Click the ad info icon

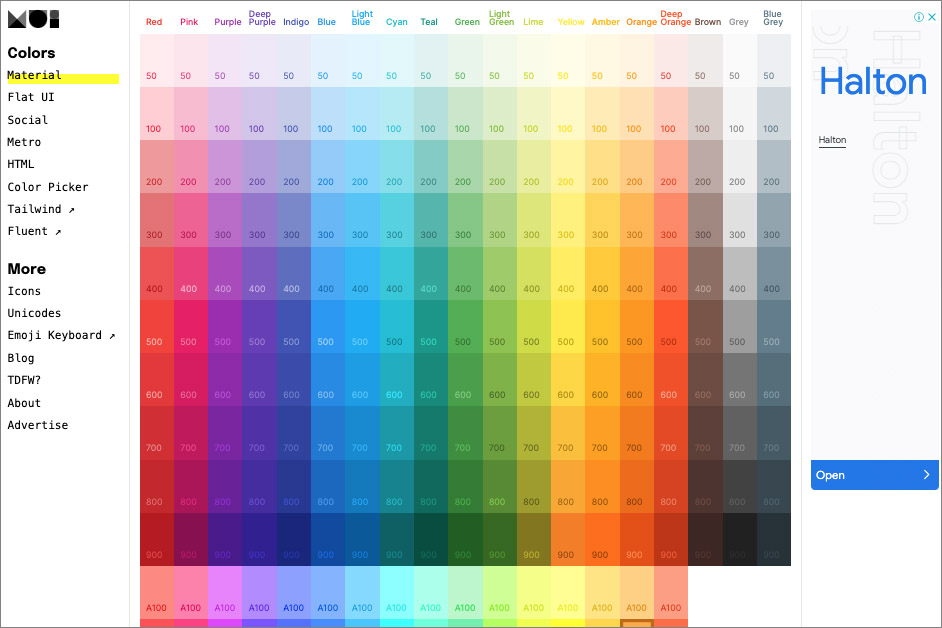(x=918, y=18)
